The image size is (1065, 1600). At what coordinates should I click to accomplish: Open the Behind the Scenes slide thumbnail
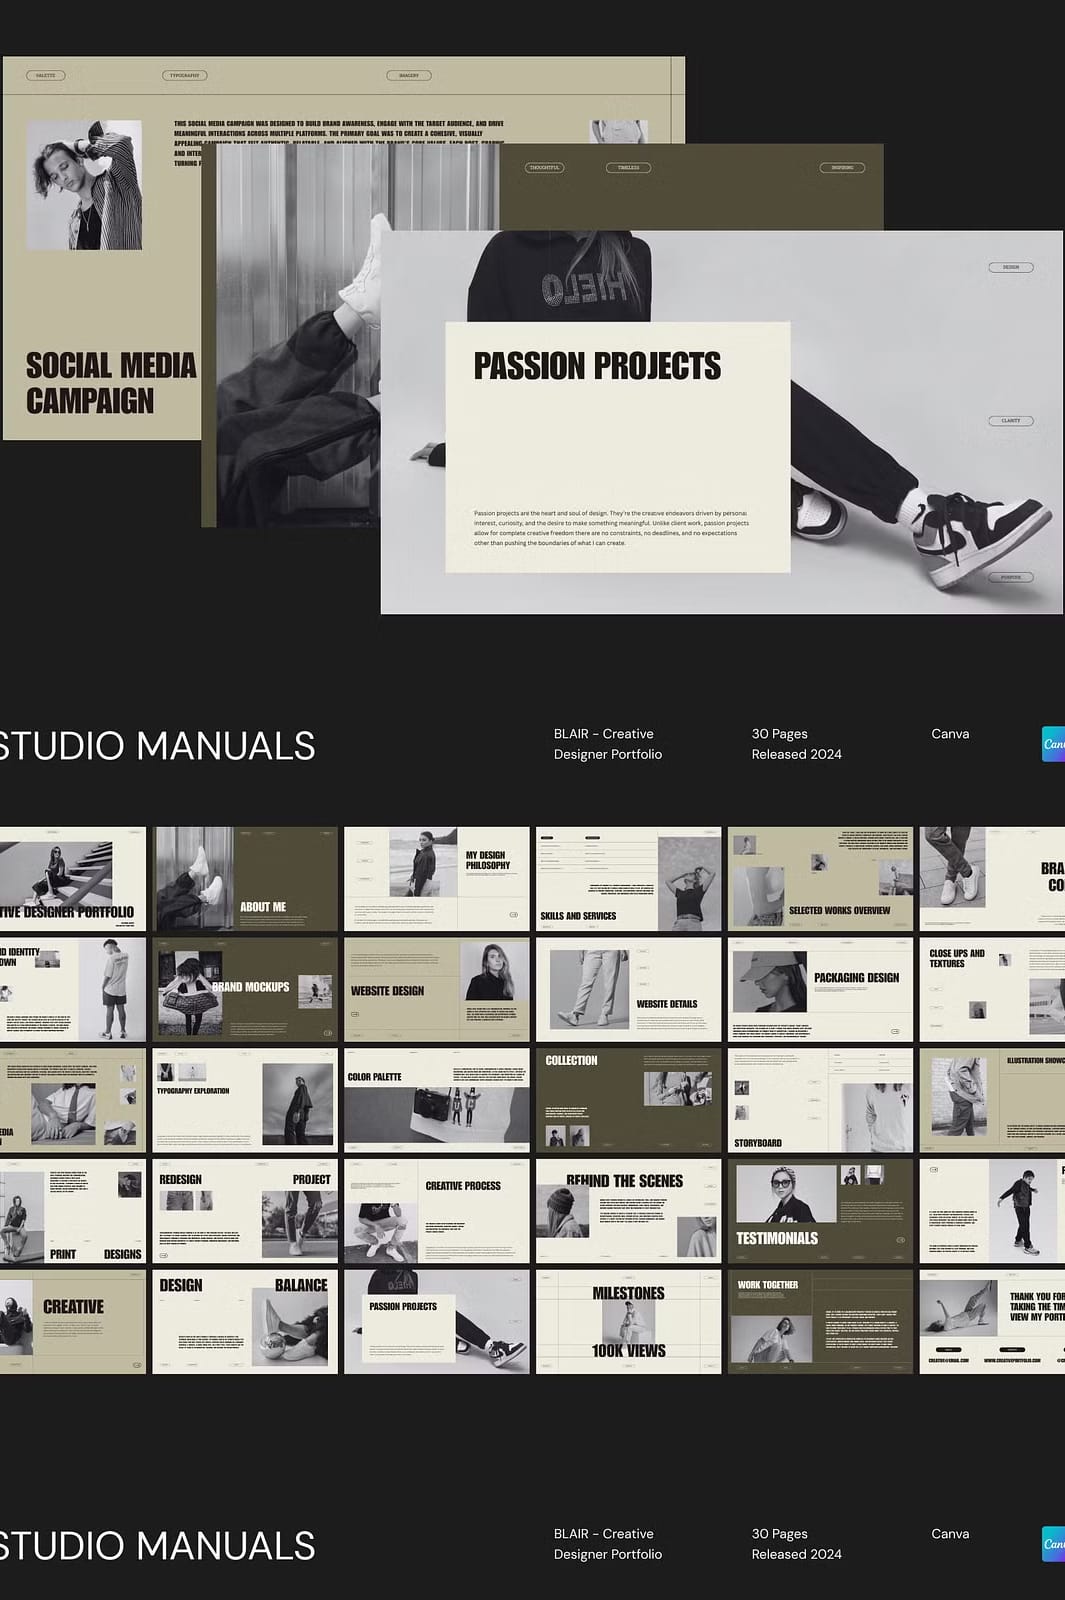[x=628, y=1211]
